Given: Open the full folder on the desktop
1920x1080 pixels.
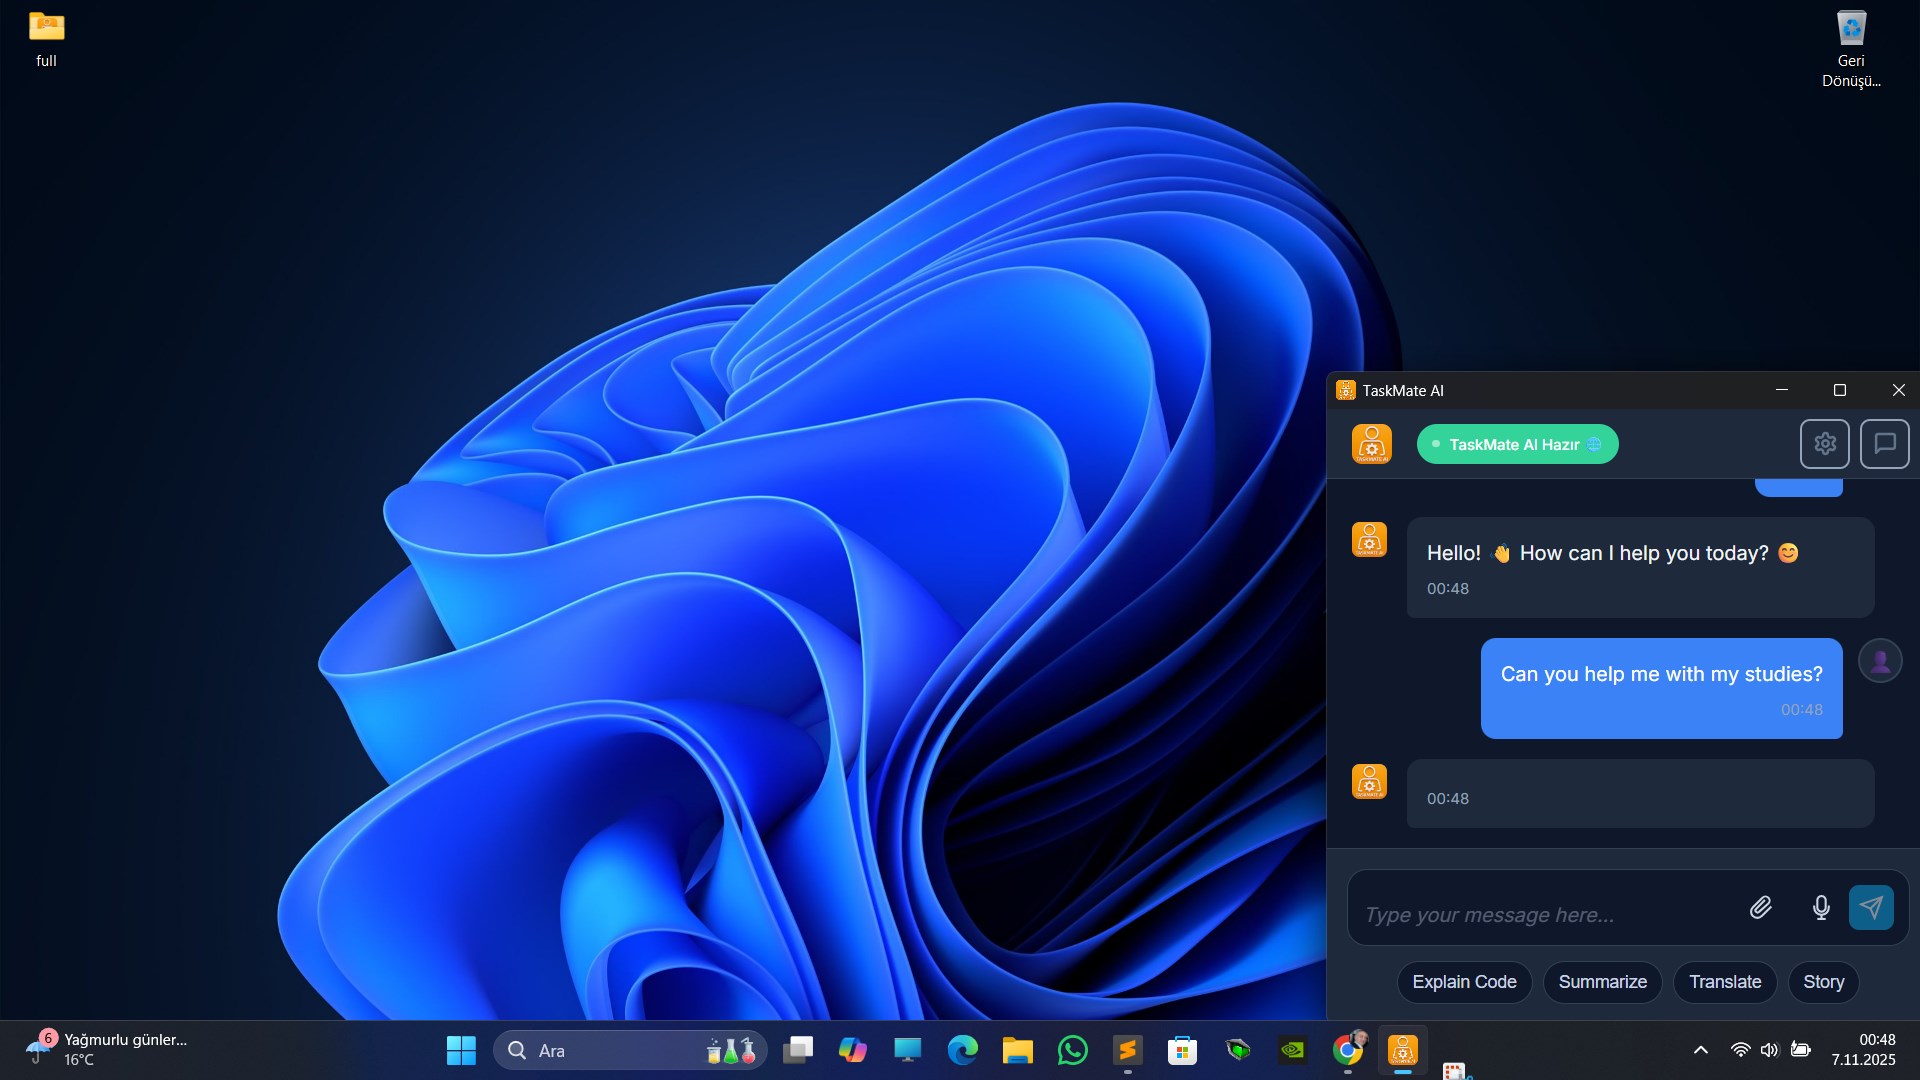Looking at the screenshot, I should click(x=46, y=39).
